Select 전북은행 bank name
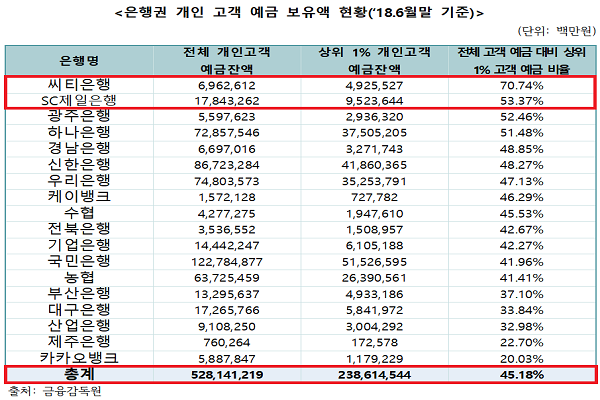Viewport: 600px width, 400px height. click(x=79, y=229)
